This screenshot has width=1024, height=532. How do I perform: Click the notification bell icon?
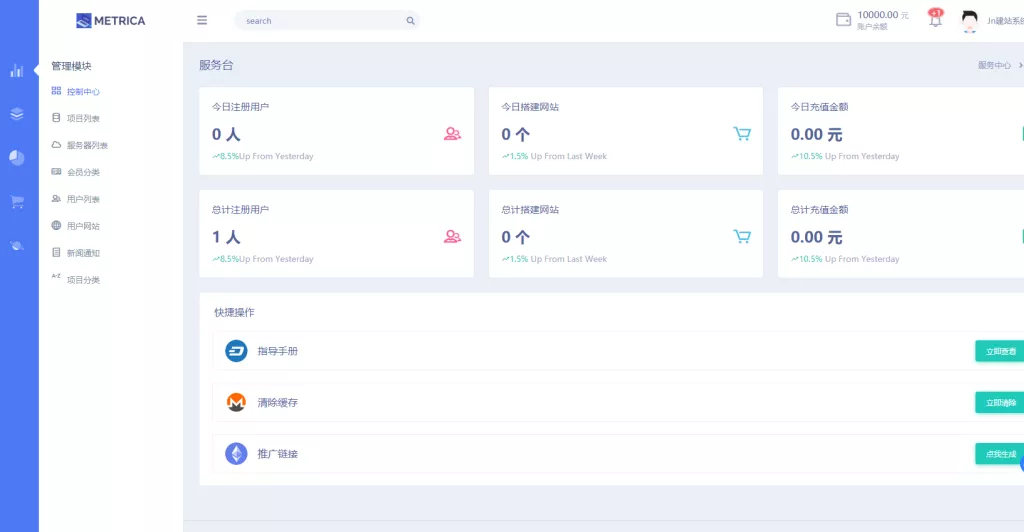point(935,20)
